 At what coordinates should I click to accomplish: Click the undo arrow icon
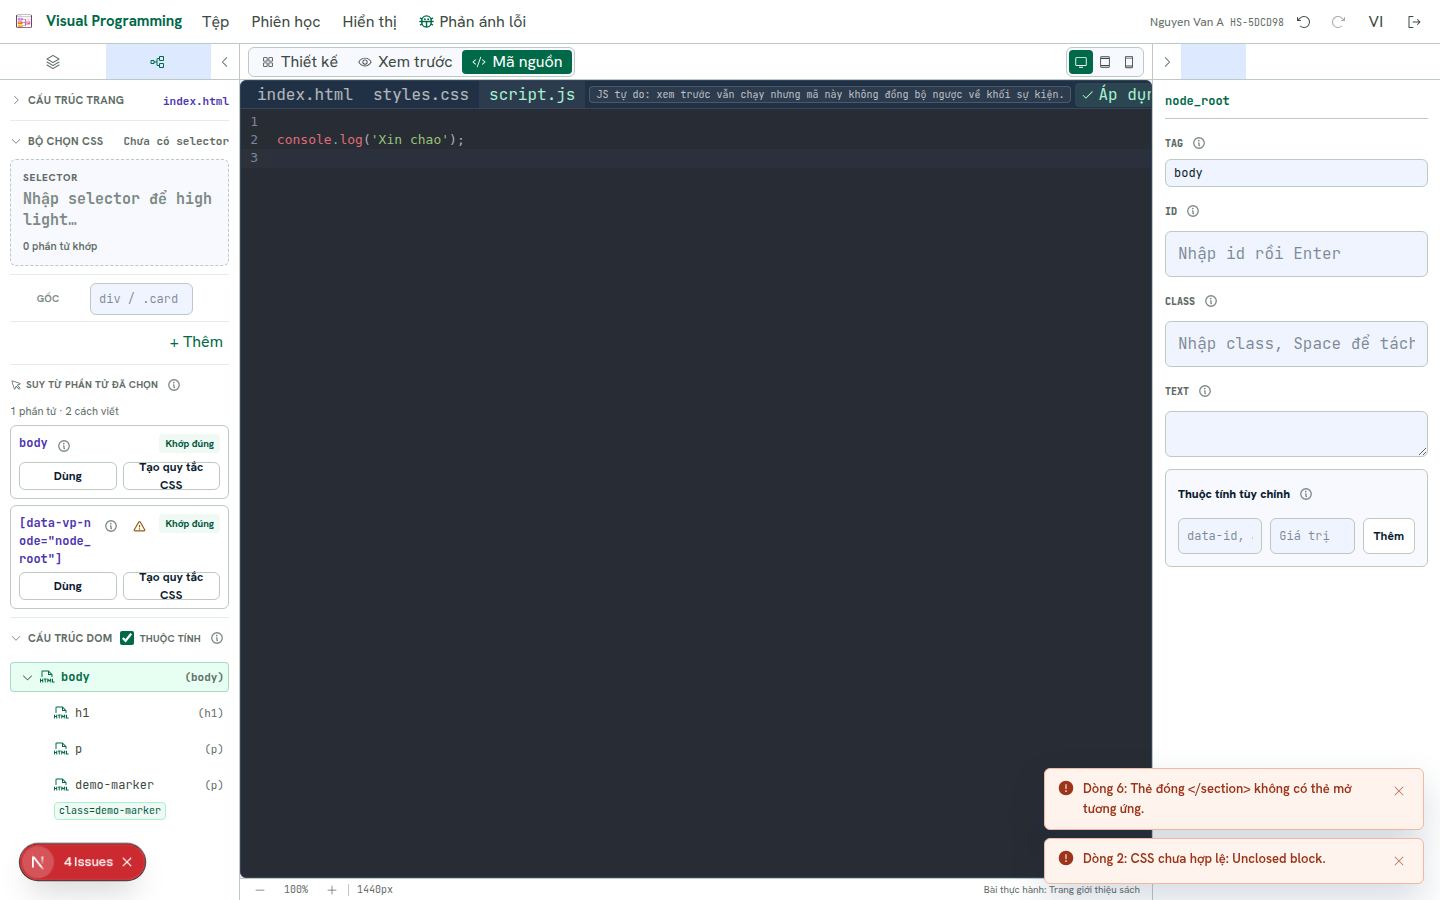pos(1304,22)
